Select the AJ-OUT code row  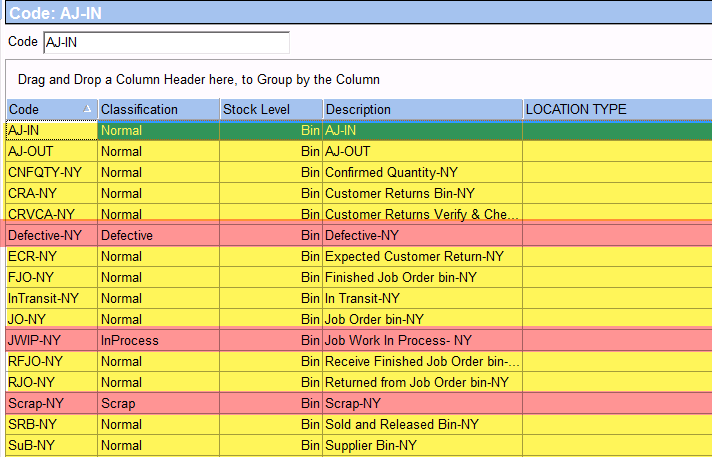pyautogui.click(x=51, y=151)
